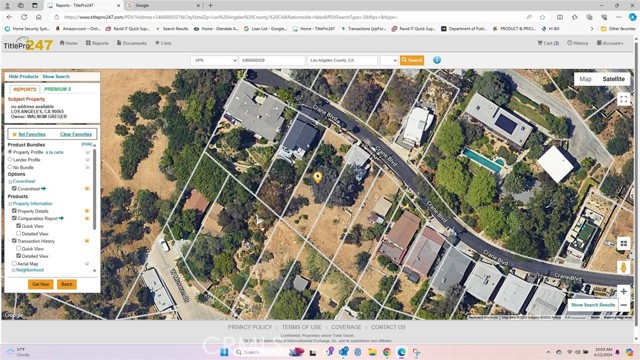Open the map tilt grid icon
640x360 pixels.
click(x=623, y=244)
